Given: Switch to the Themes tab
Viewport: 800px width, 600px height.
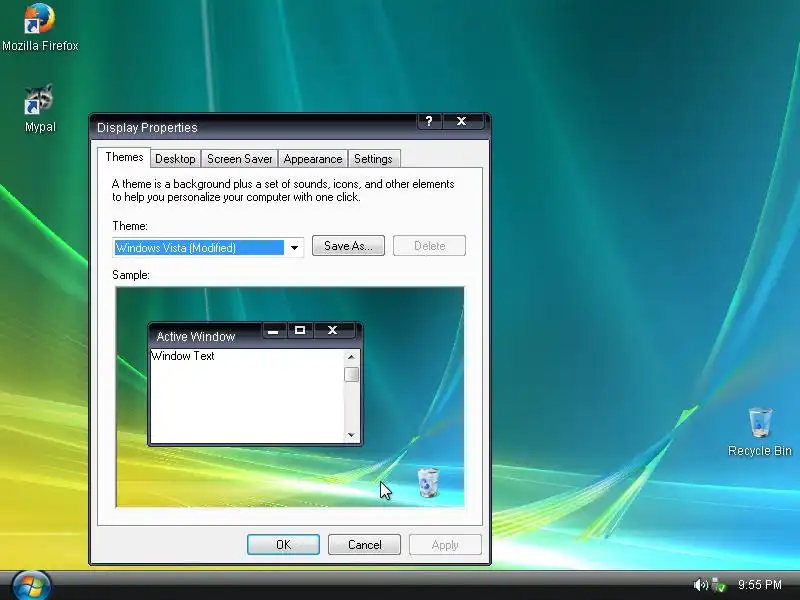Looking at the screenshot, I should pyautogui.click(x=124, y=157).
